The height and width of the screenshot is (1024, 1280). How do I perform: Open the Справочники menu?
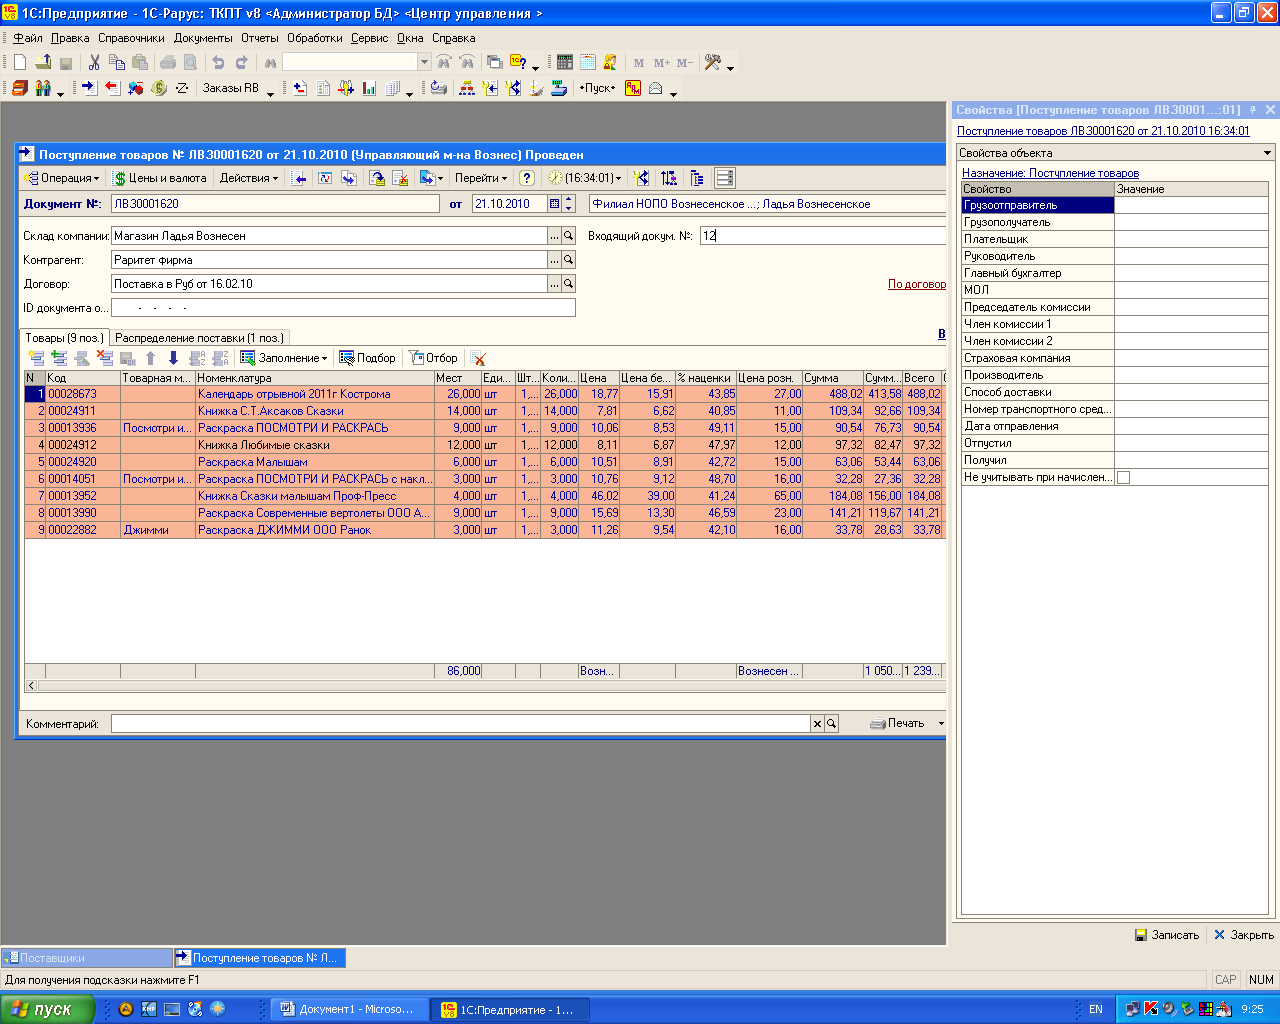coord(131,38)
